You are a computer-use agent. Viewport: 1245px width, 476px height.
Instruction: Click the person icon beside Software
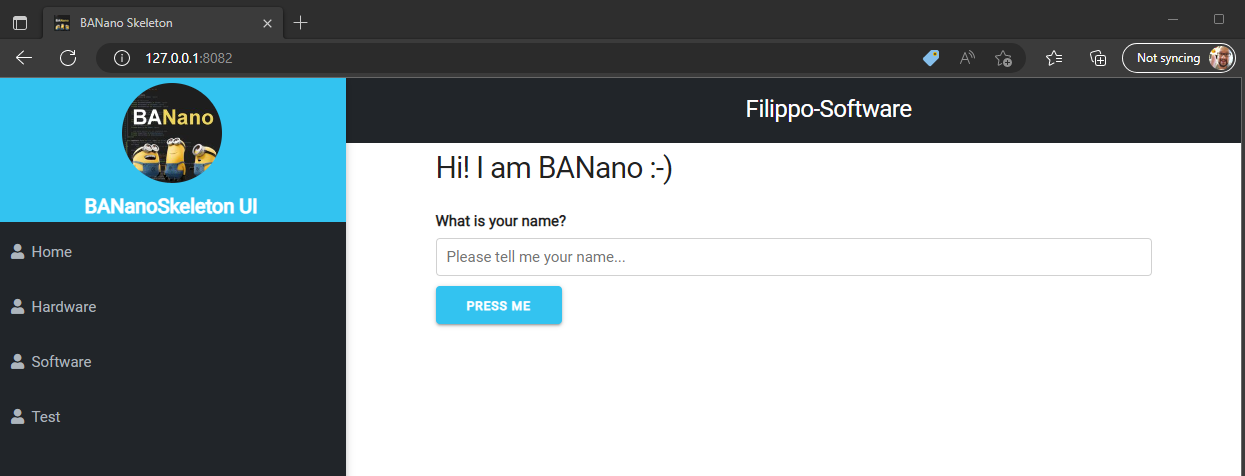[18, 362]
